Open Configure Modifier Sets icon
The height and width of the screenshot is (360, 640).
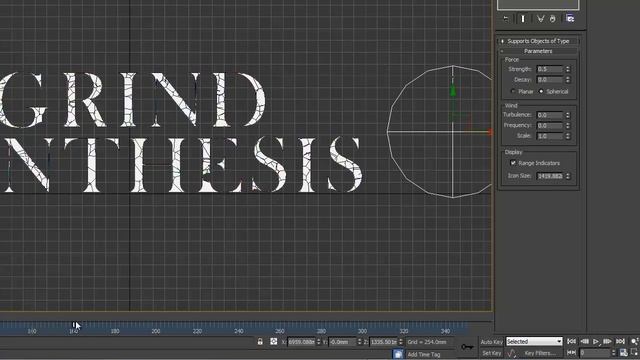pos(570,19)
